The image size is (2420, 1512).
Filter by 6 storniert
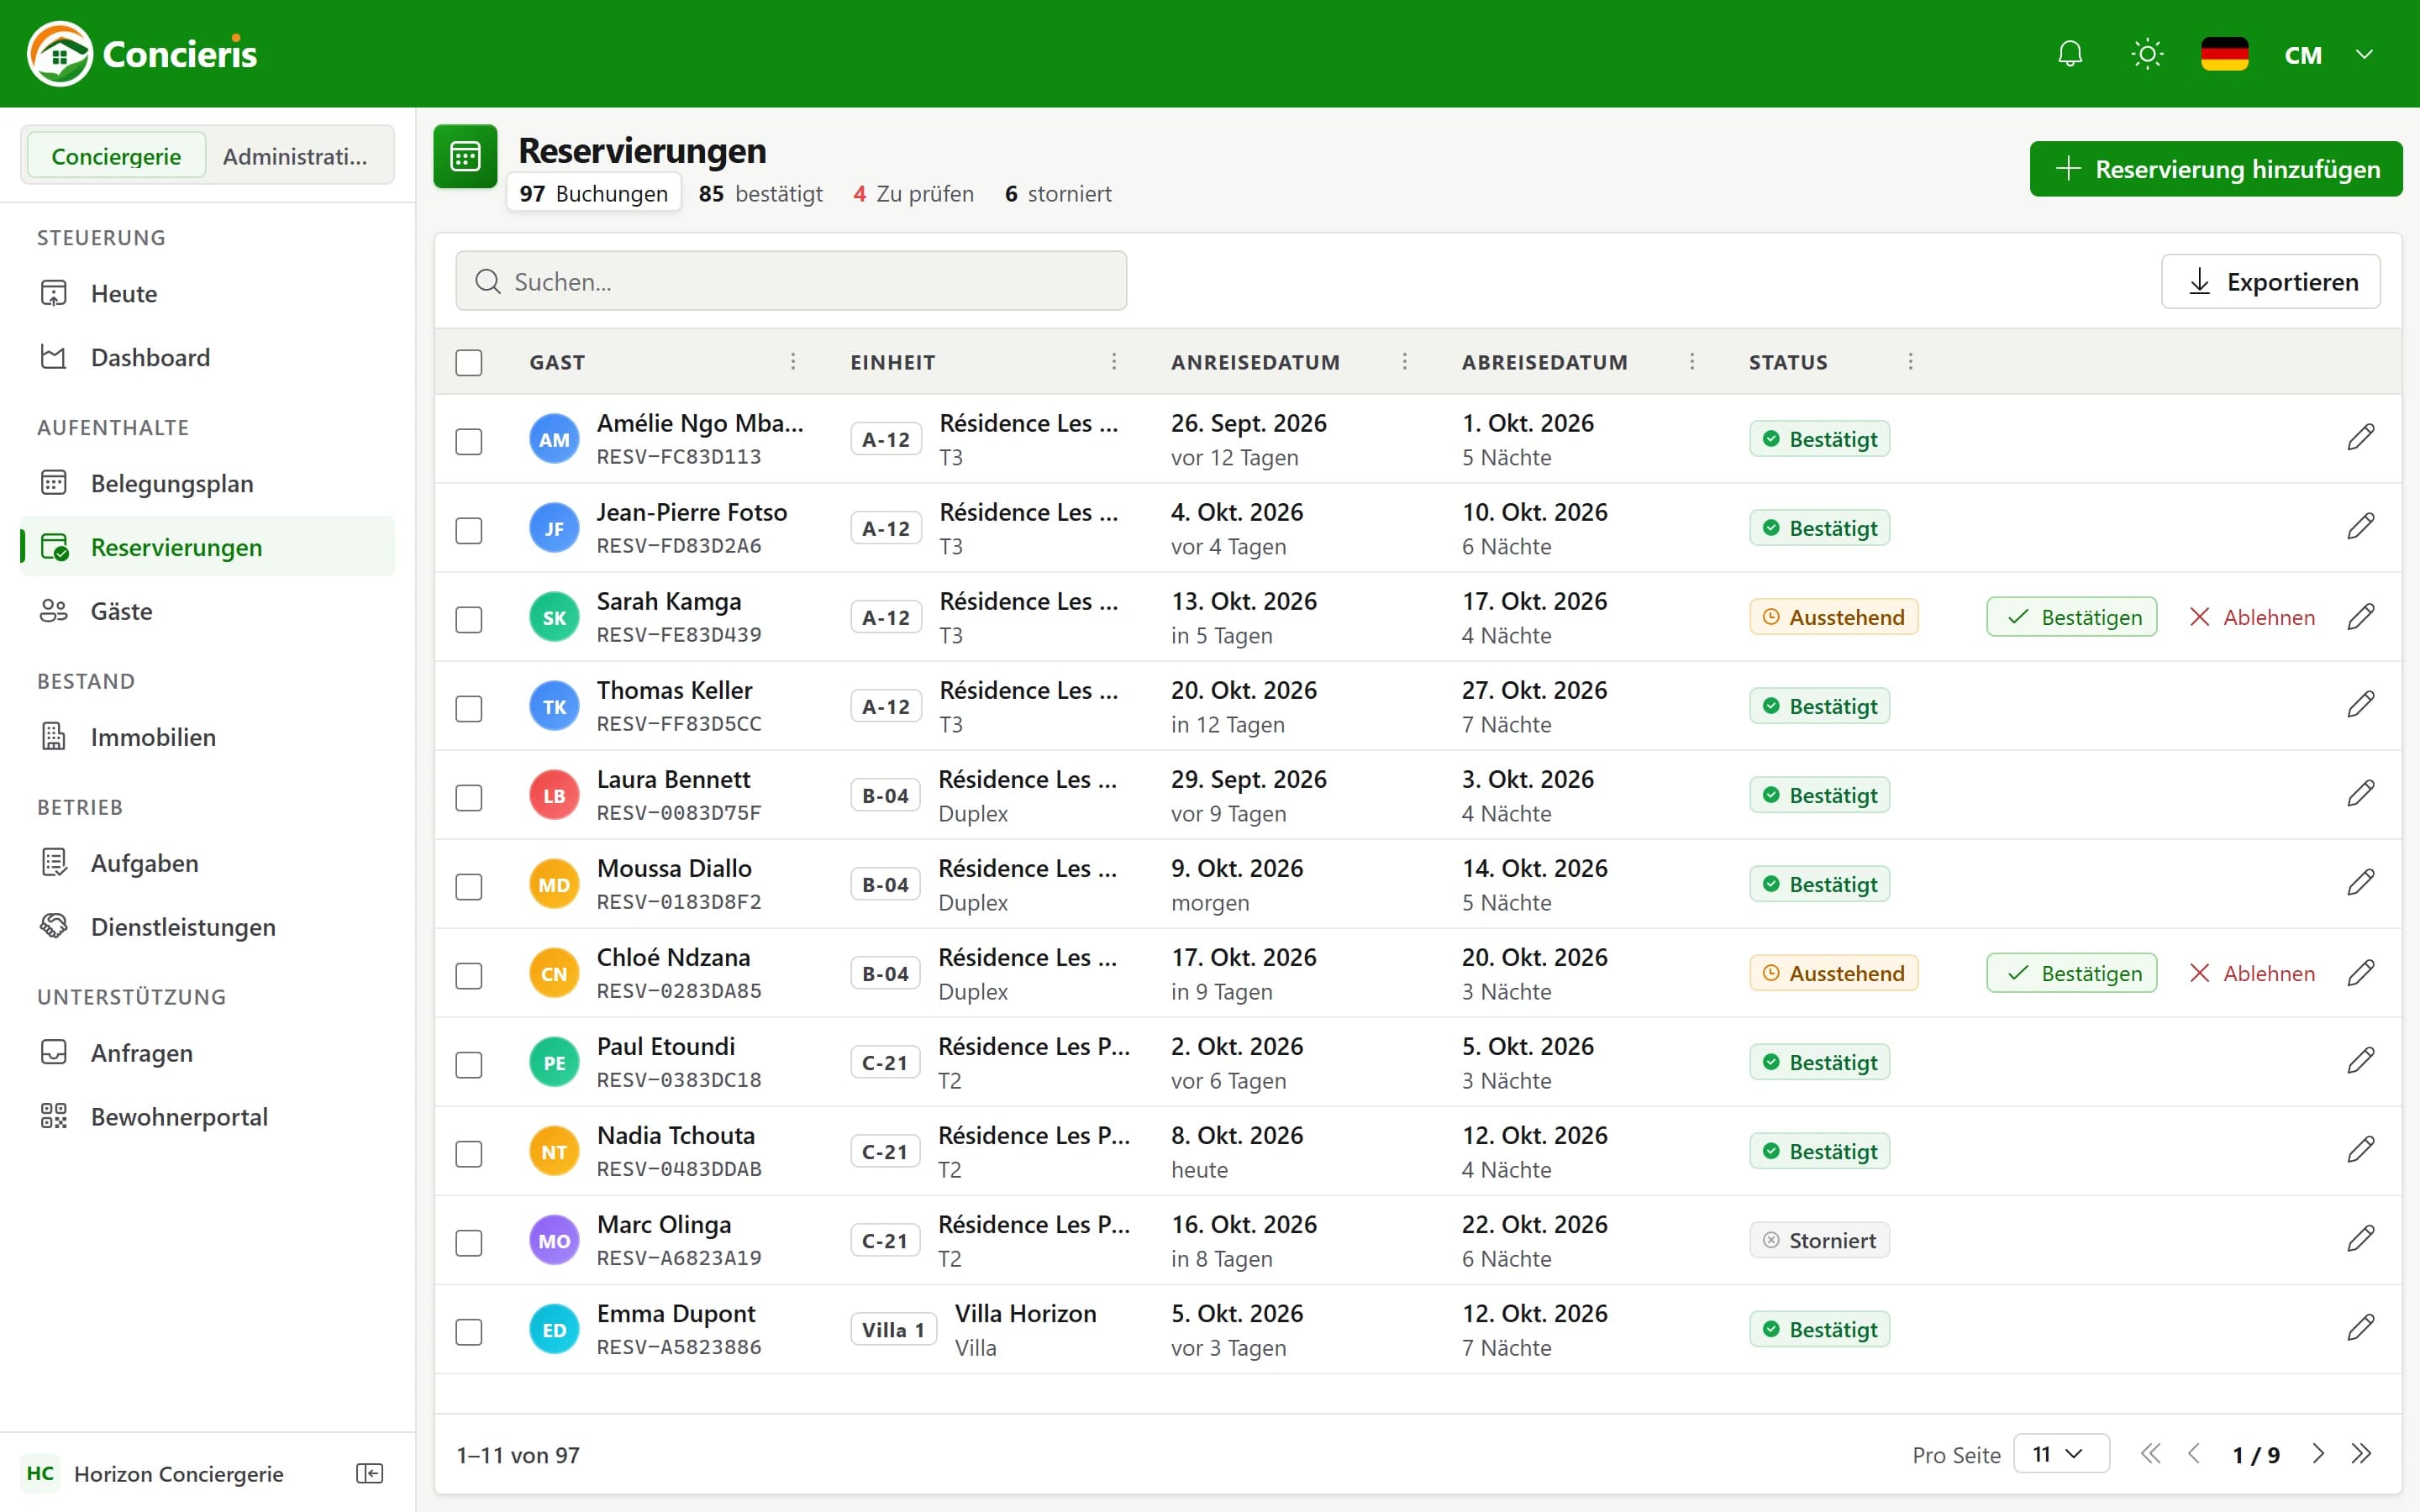point(1058,193)
